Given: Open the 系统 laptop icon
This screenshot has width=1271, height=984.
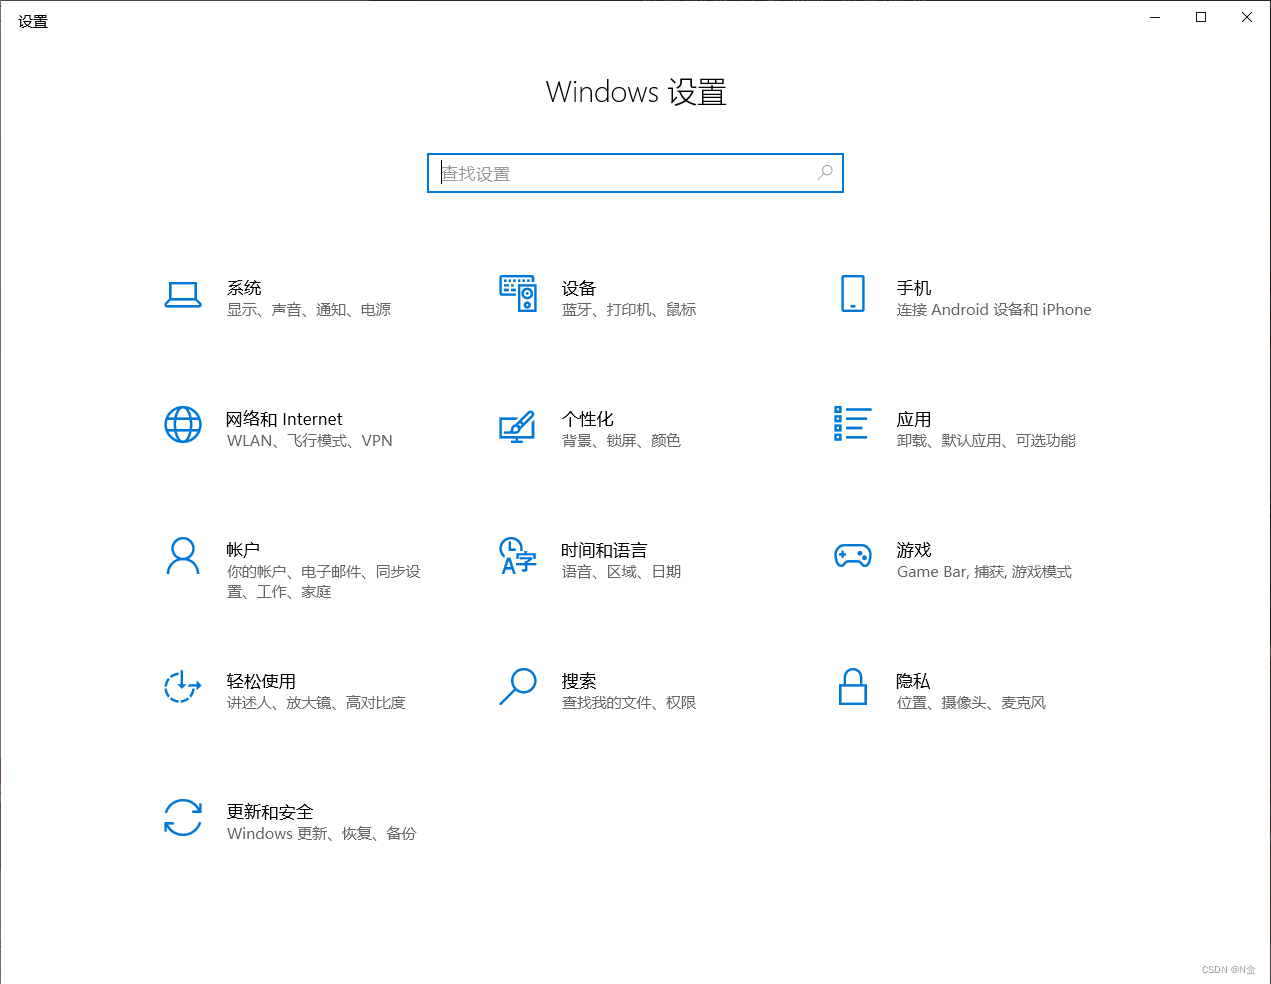Looking at the screenshot, I should [x=183, y=295].
